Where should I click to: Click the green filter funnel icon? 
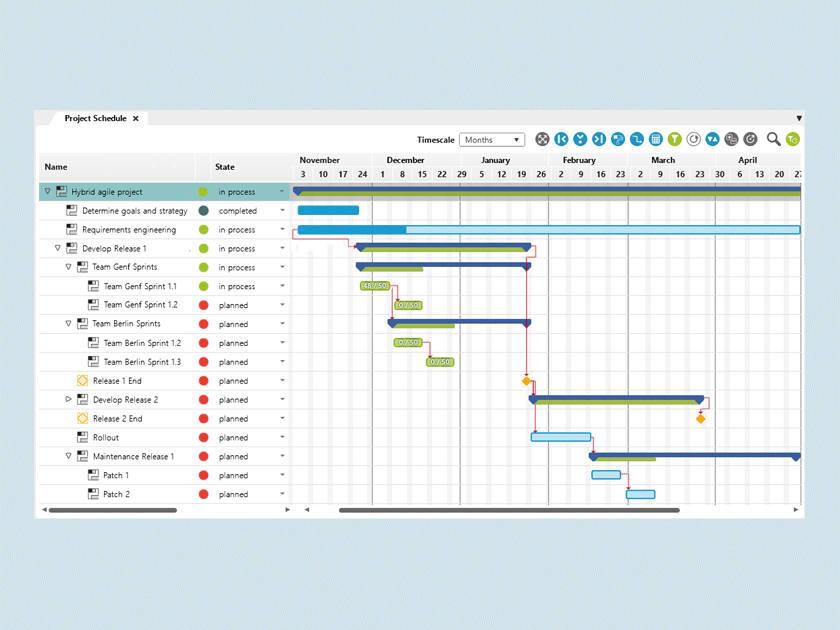675,140
